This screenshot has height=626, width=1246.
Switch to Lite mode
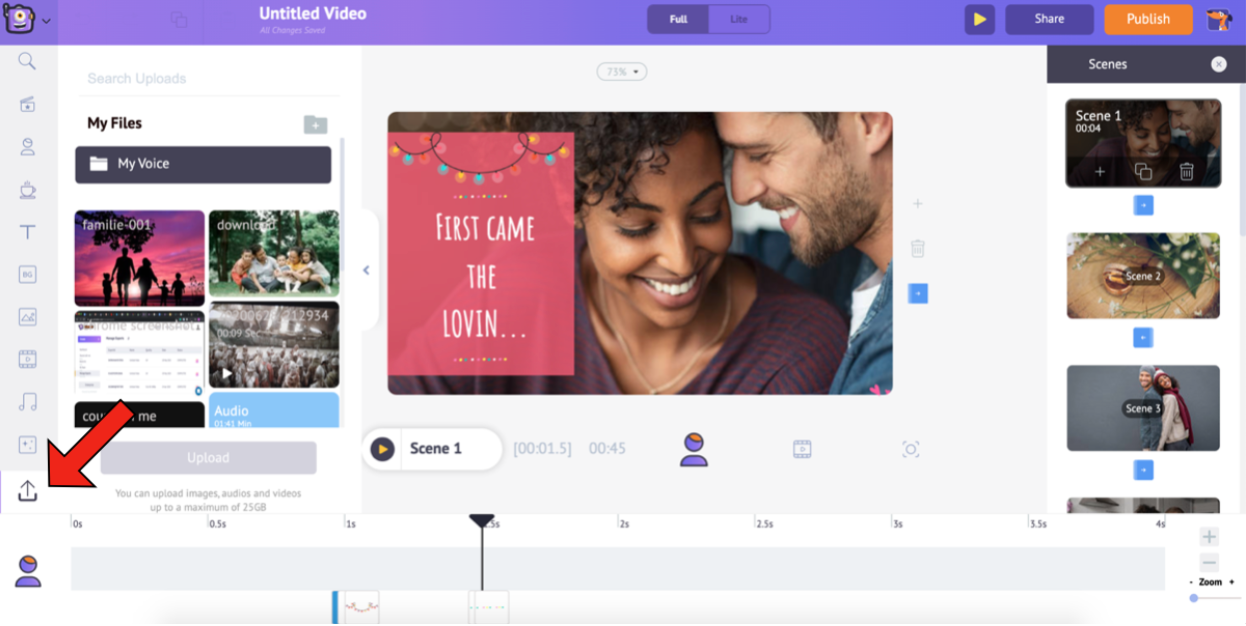(x=739, y=19)
